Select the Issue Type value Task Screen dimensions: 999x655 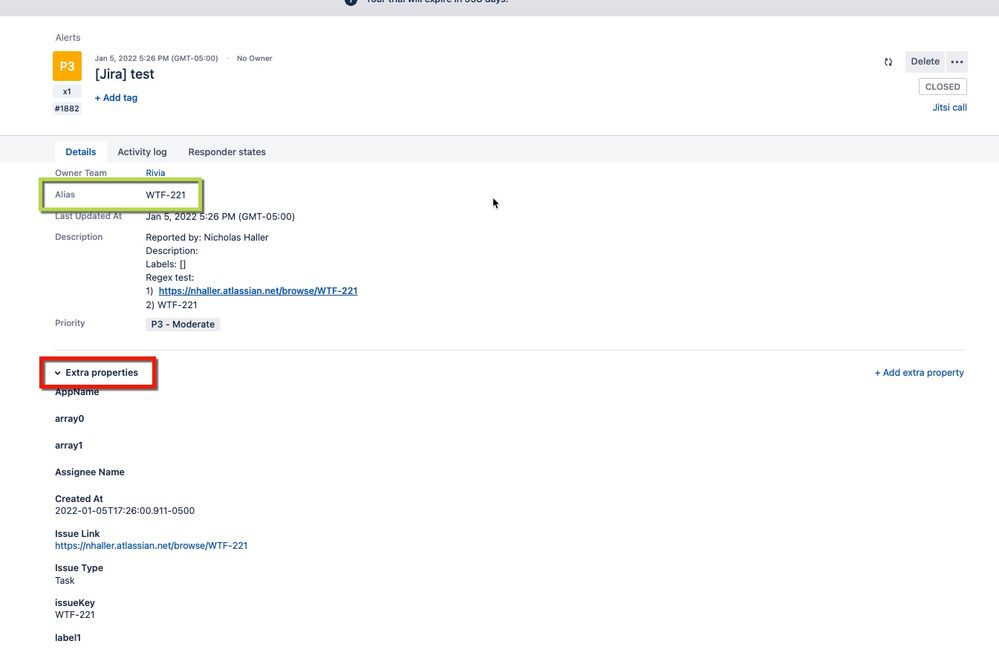click(x=64, y=580)
